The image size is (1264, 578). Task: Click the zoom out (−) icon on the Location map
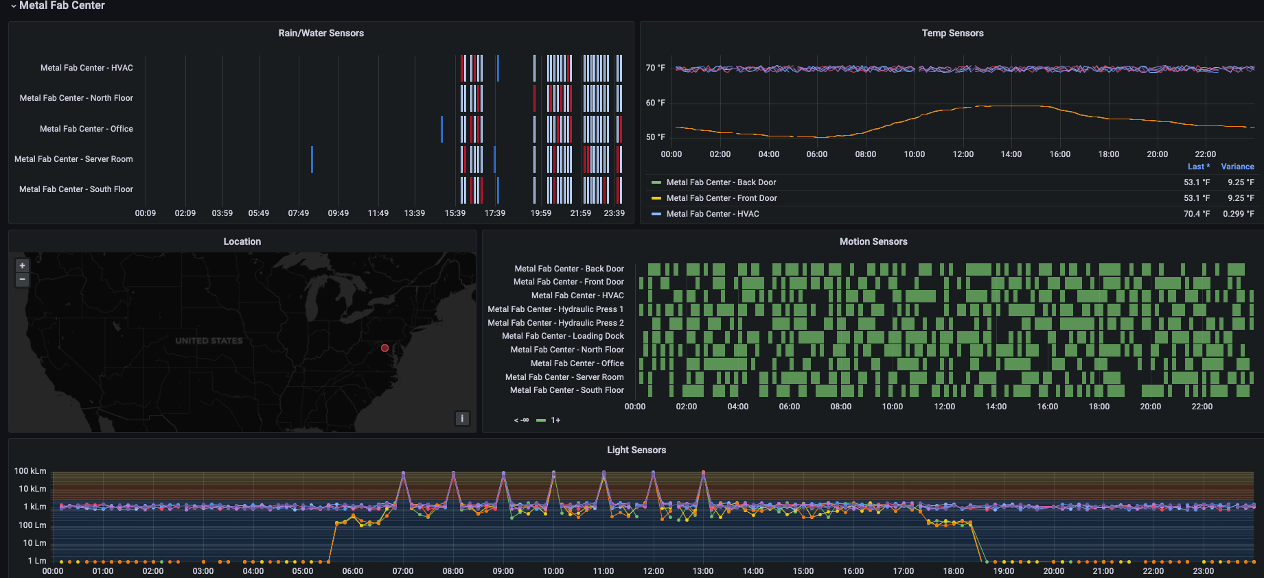coord(21,278)
